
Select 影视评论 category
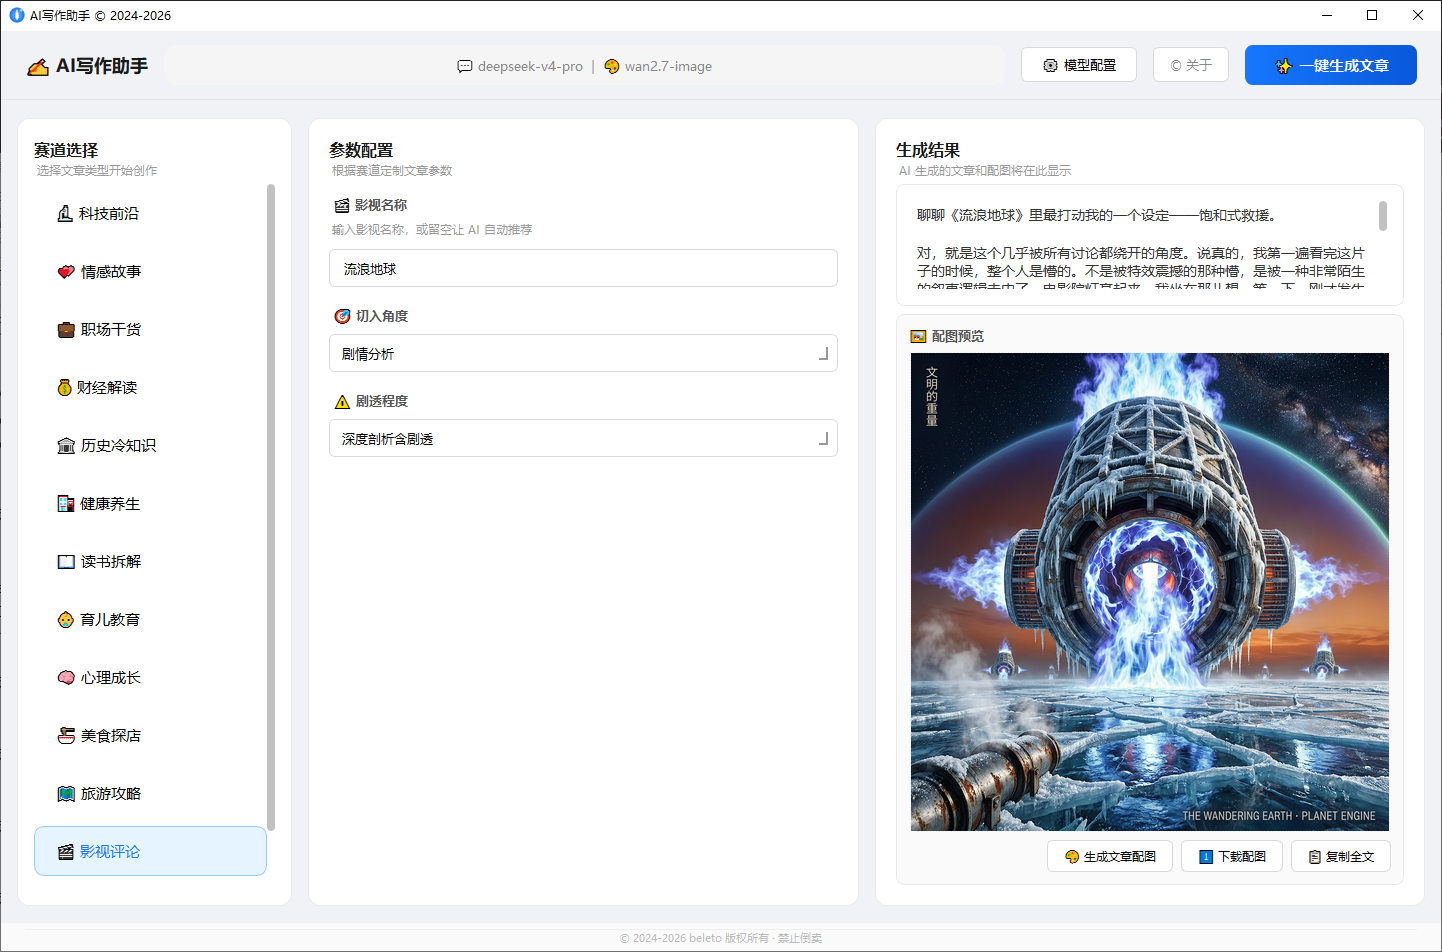(150, 851)
